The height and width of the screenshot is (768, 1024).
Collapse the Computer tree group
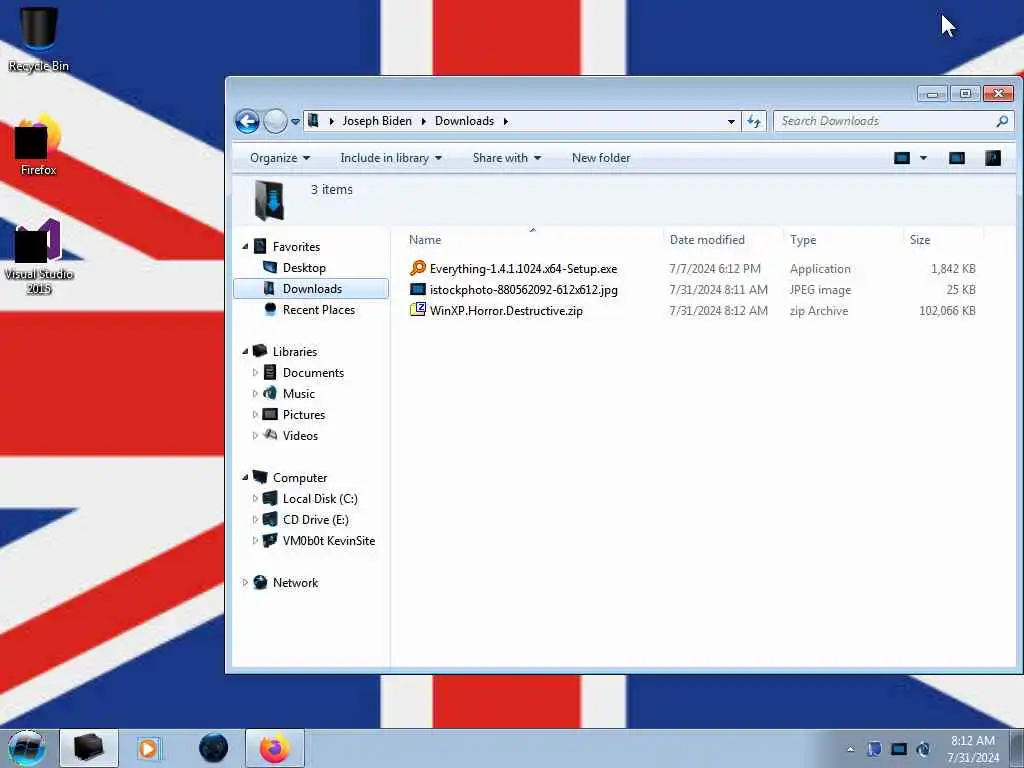tap(246, 477)
